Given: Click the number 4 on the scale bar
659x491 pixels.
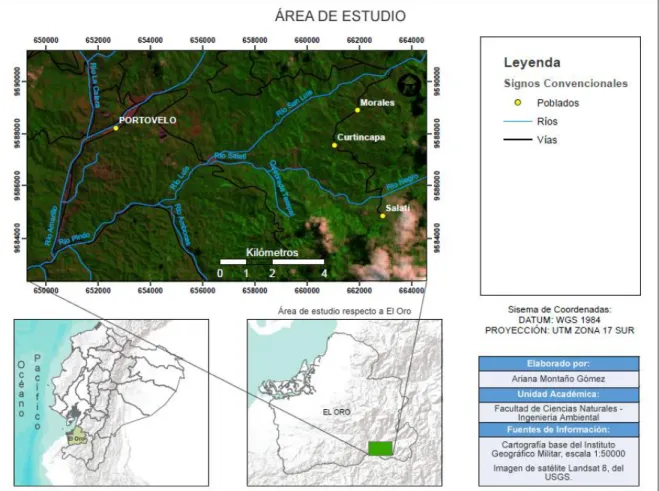Looking at the screenshot, I should point(324,274).
